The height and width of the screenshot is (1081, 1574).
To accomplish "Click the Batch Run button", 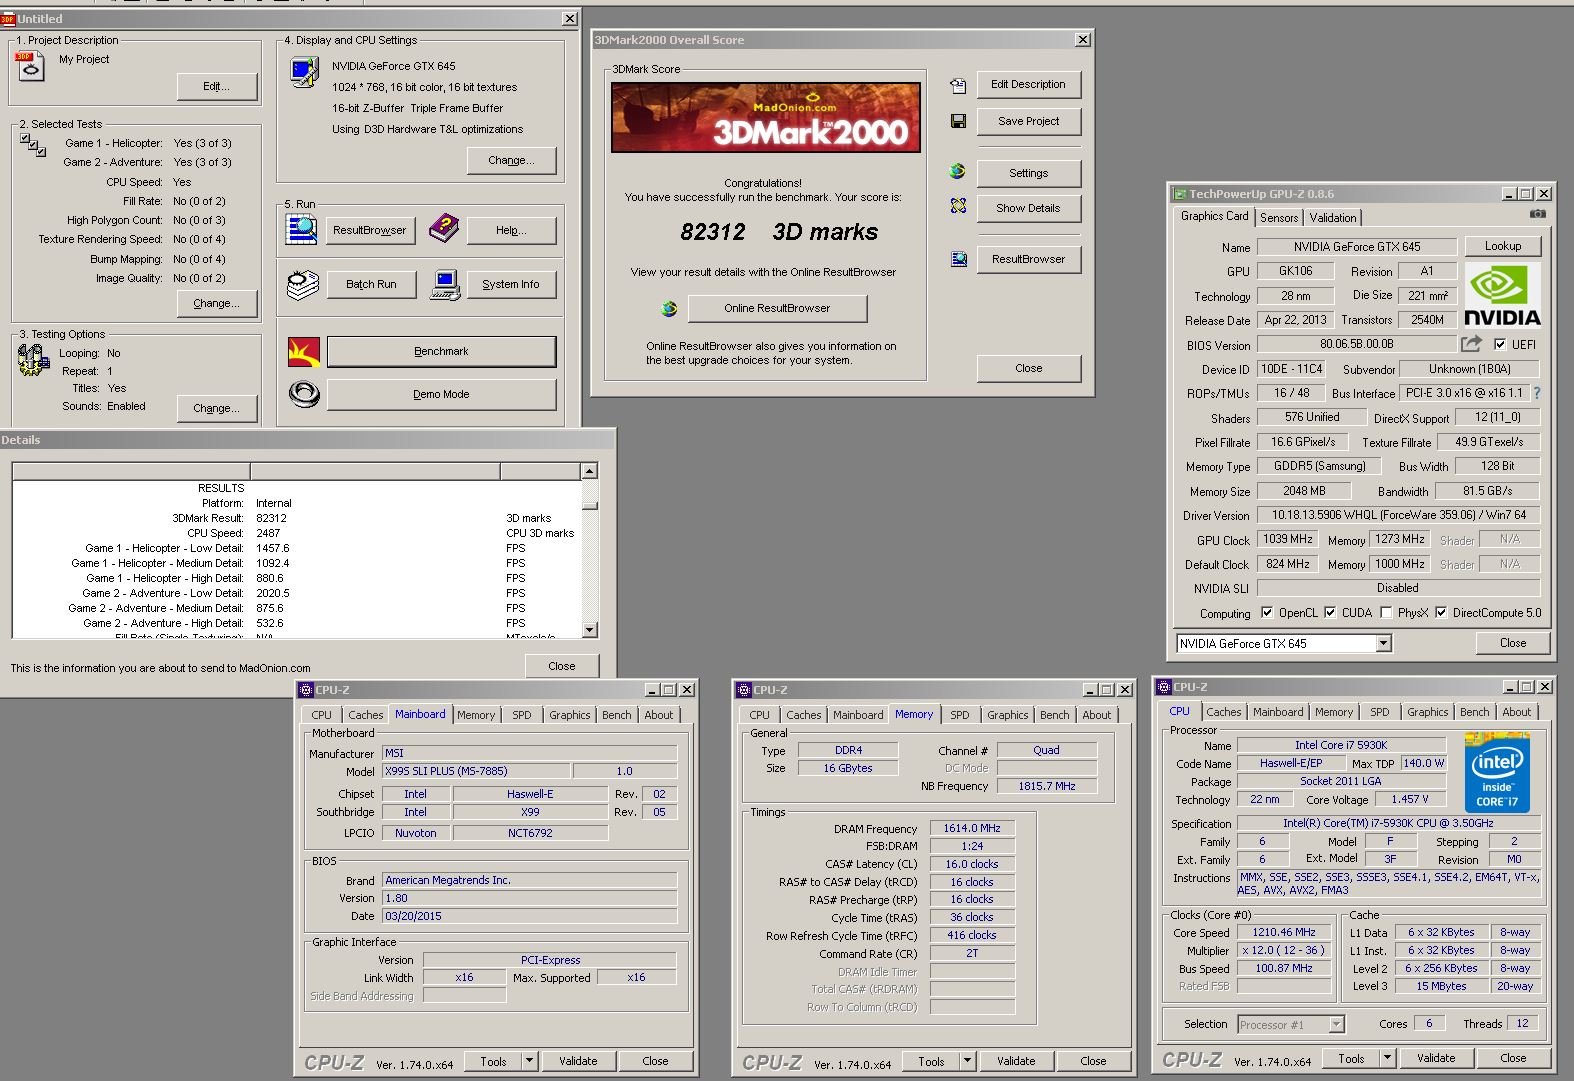I will [371, 285].
